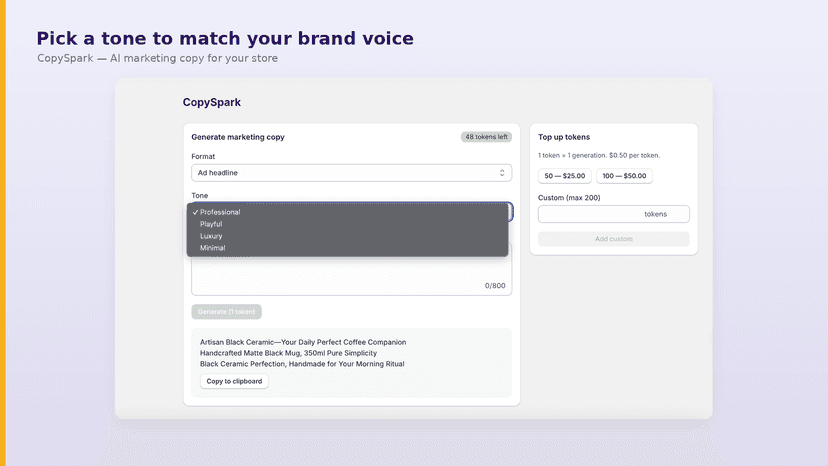This screenshot has height=466, width=828.
Task: Click the Add custom button
Action: point(614,239)
